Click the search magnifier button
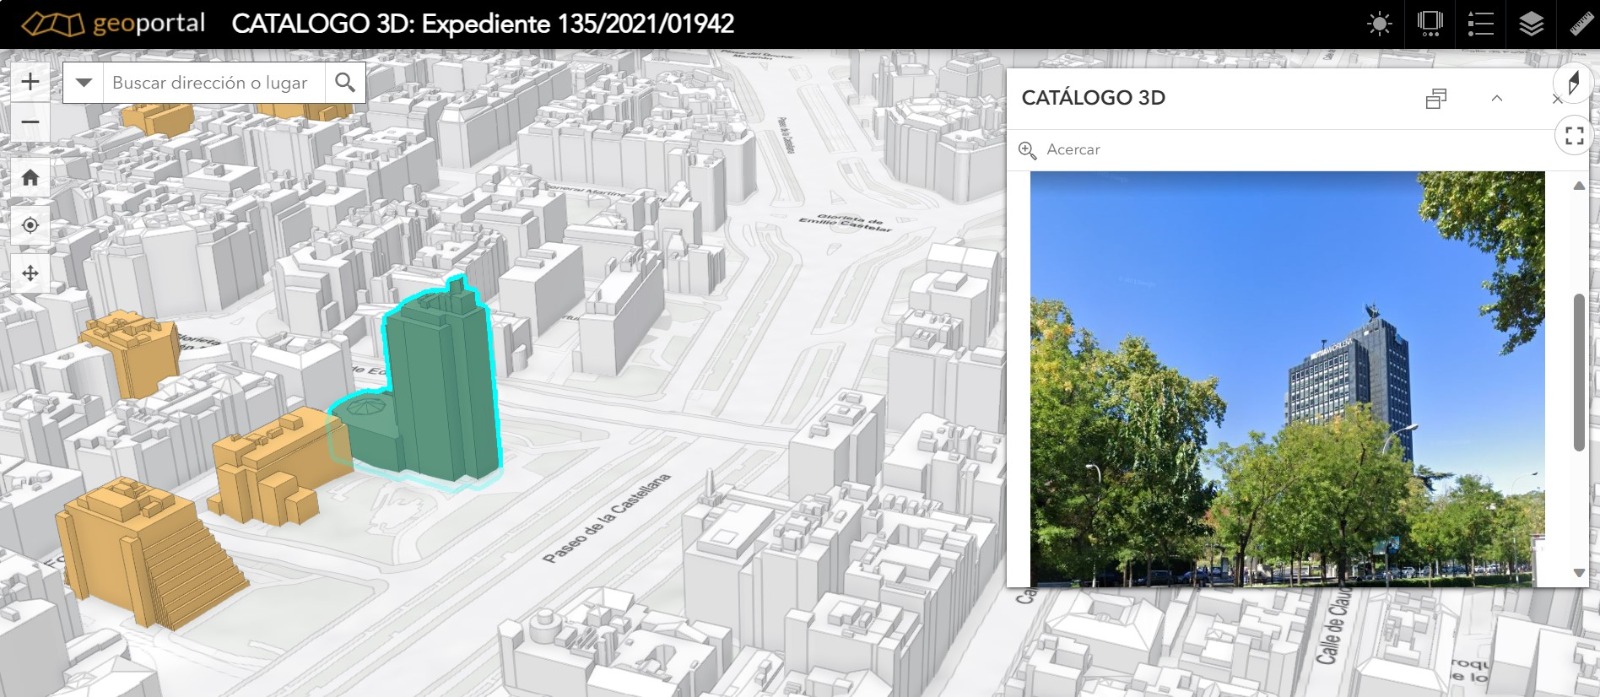 (345, 82)
